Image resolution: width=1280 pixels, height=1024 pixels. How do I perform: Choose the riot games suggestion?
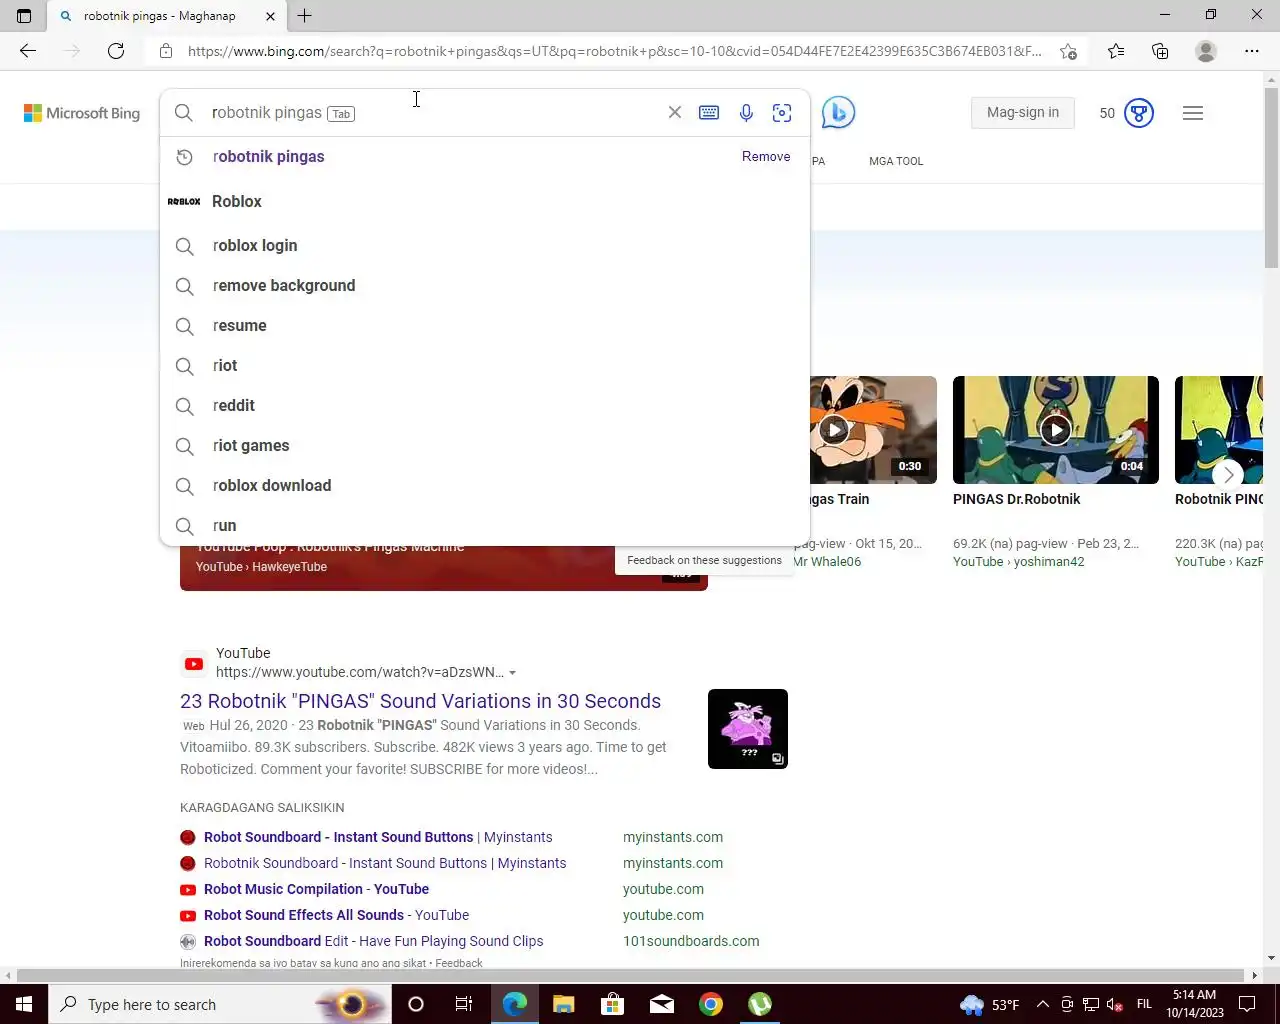tap(485, 445)
